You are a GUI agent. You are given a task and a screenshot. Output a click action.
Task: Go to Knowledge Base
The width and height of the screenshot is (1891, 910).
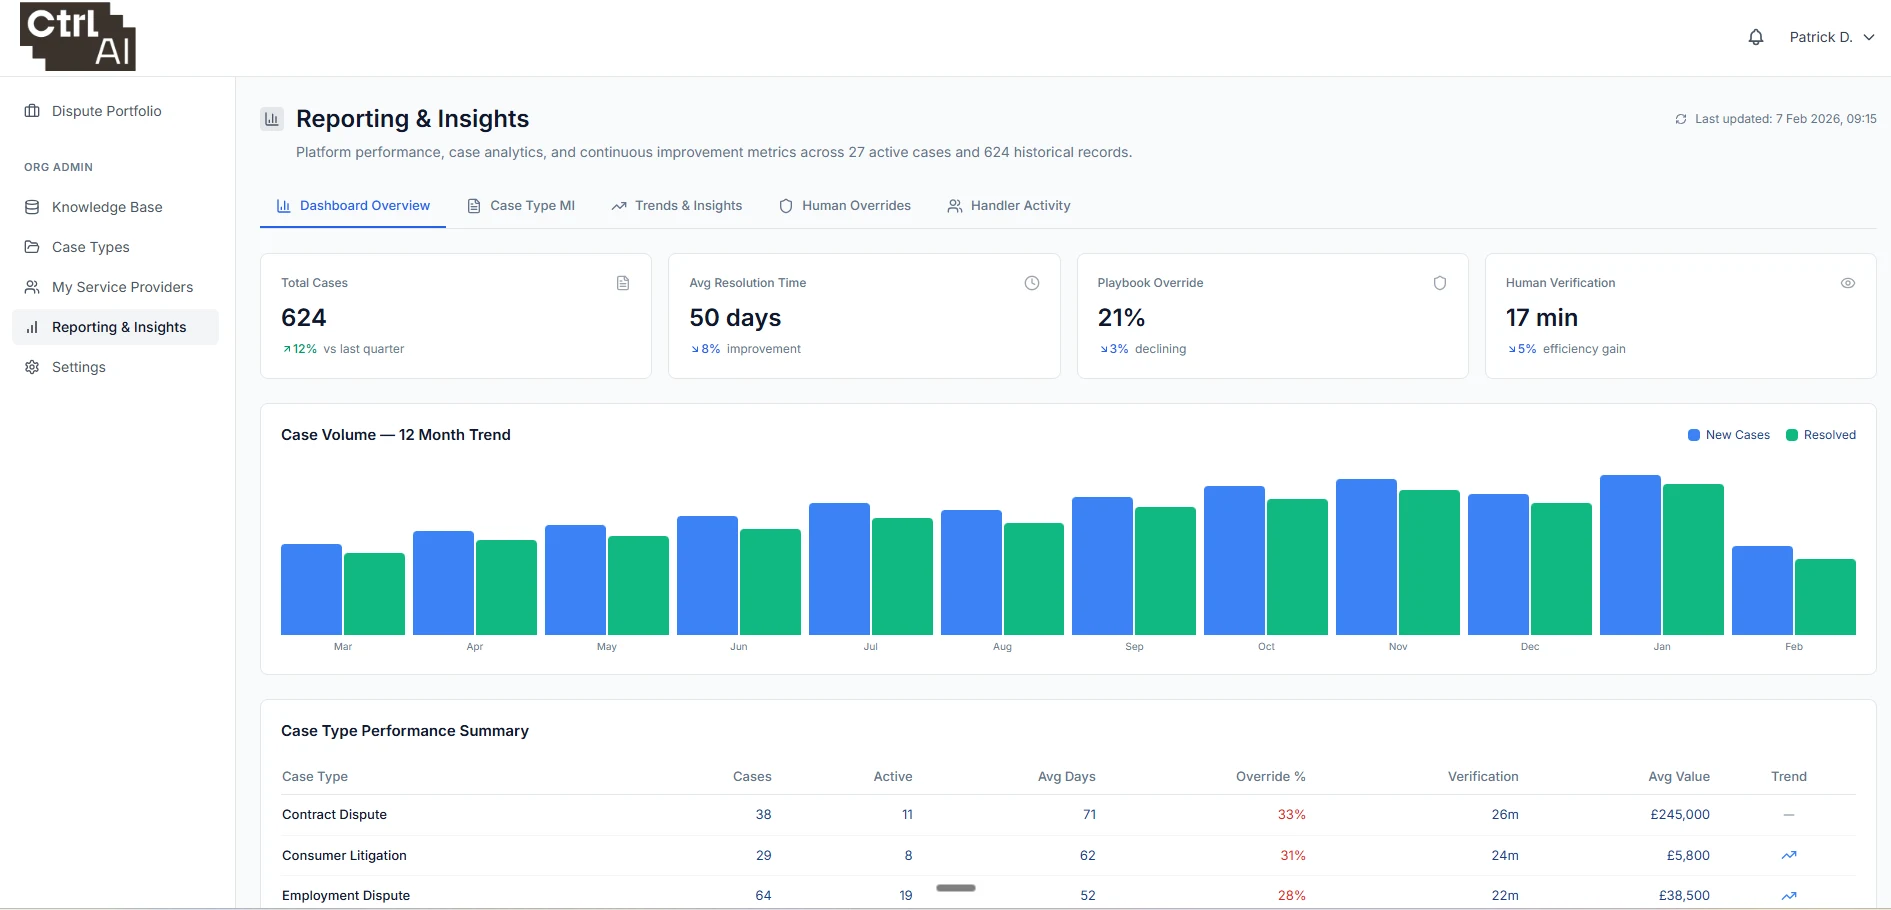point(115,207)
